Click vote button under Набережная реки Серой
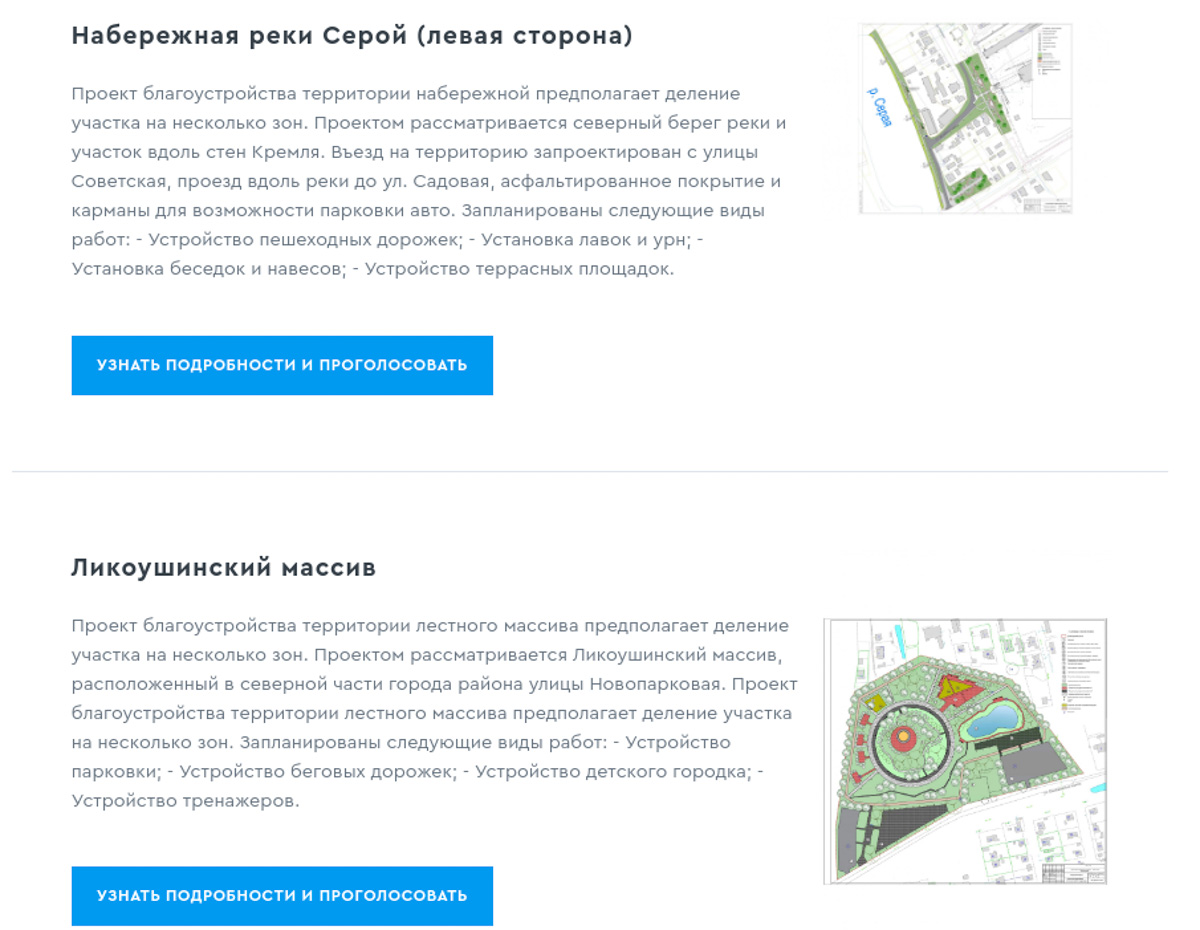 (x=281, y=365)
